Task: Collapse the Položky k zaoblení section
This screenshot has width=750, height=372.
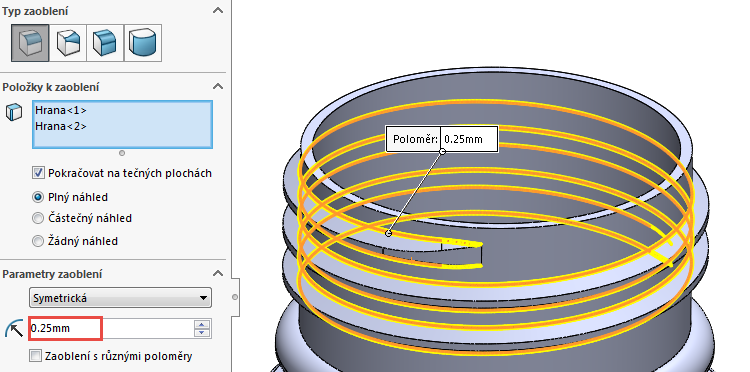Action: pos(218,87)
